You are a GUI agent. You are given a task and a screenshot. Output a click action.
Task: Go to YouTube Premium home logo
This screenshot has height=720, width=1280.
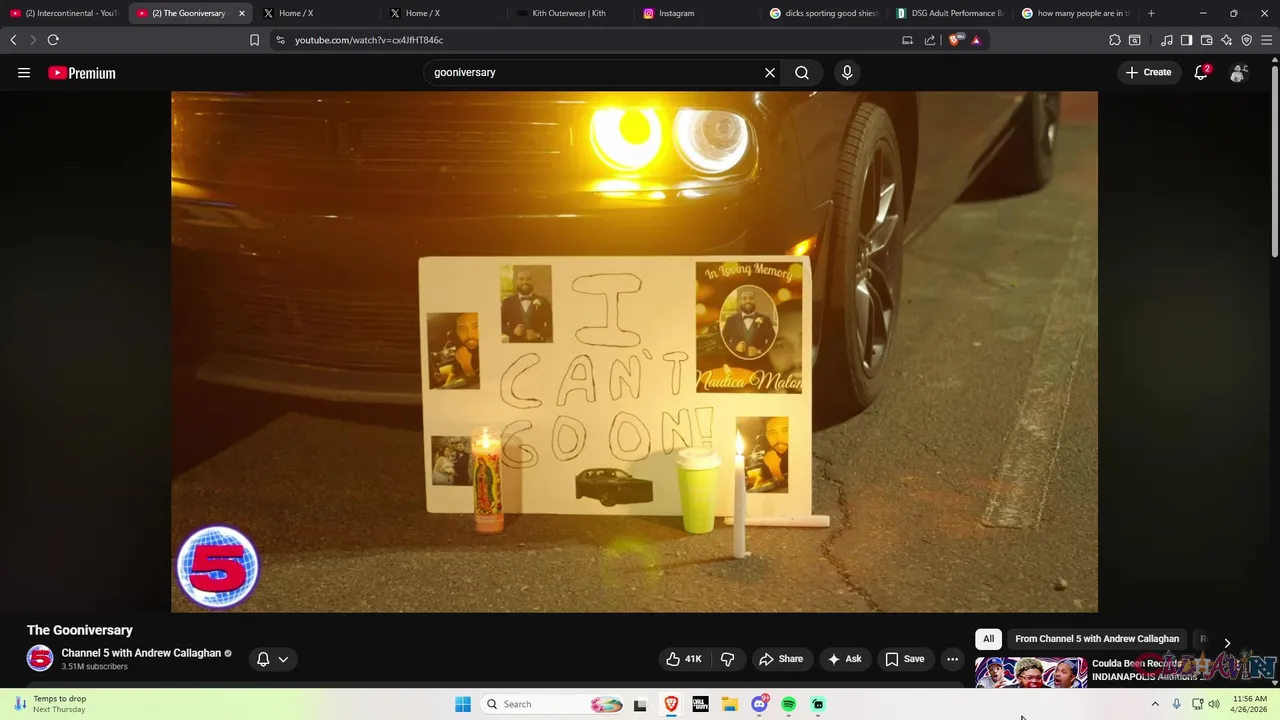[82, 73]
